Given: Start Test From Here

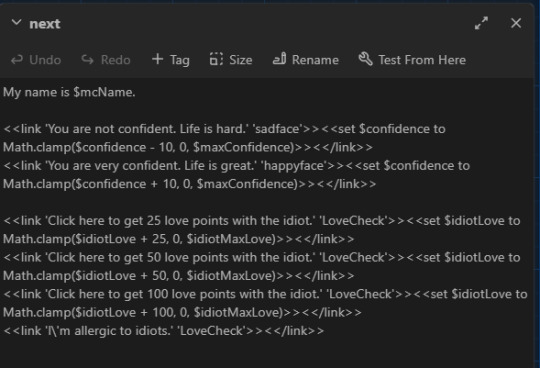Looking at the screenshot, I should pyautogui.click(x=412, y=60).
